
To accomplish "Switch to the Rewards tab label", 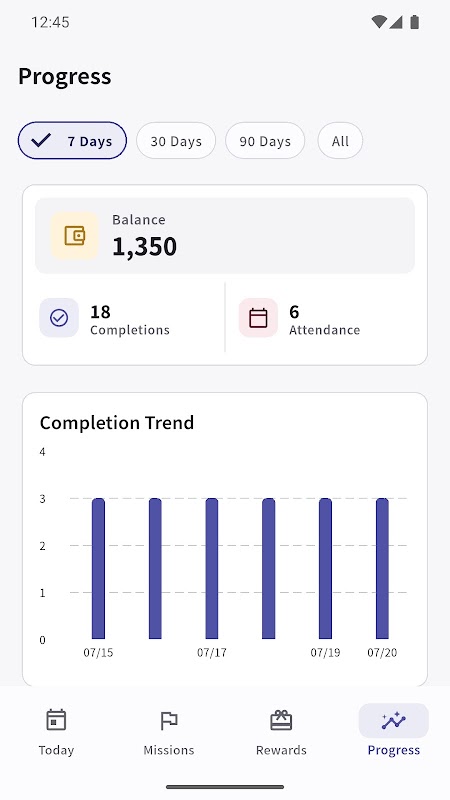I will [281, 750].
